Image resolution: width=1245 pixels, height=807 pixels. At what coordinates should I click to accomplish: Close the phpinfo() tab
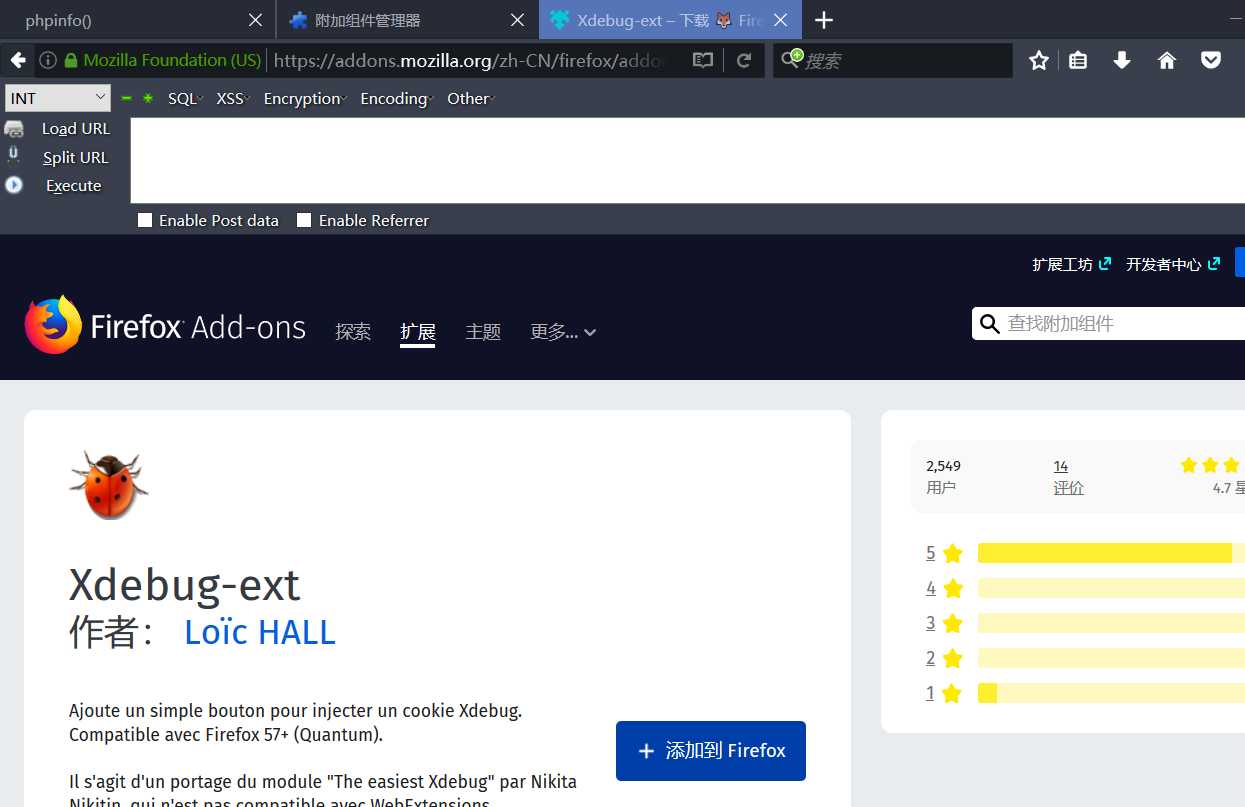coord(256,20)
